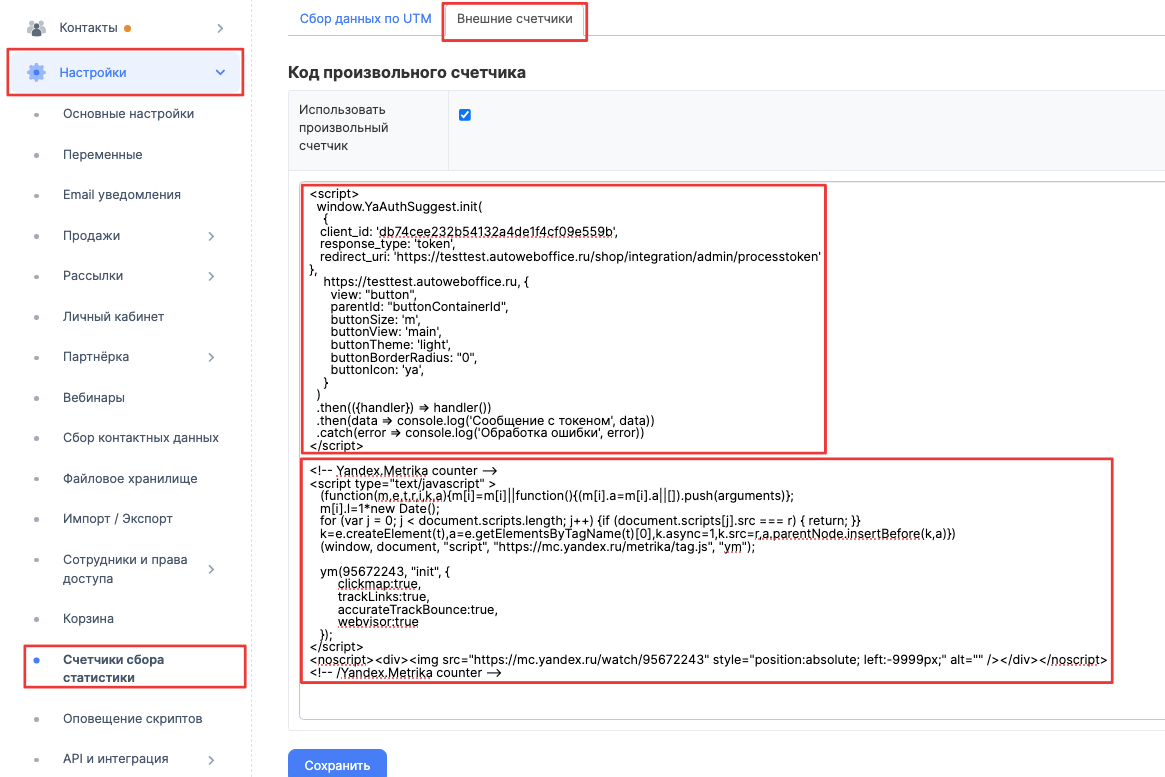
Task: Open Импорт / Экспорт
Action: 117,518
